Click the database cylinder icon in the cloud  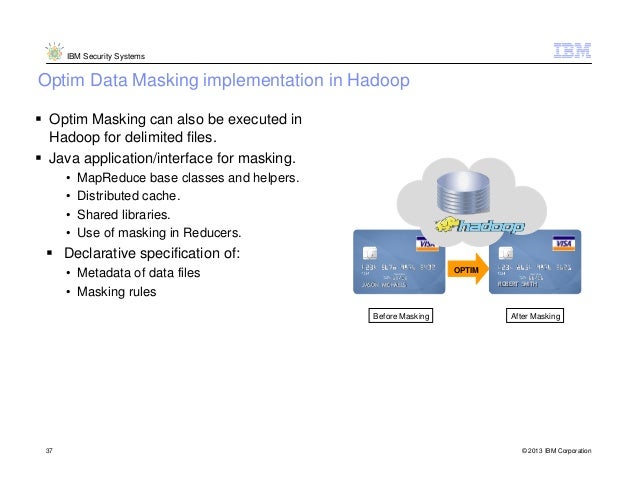point(463,192)
